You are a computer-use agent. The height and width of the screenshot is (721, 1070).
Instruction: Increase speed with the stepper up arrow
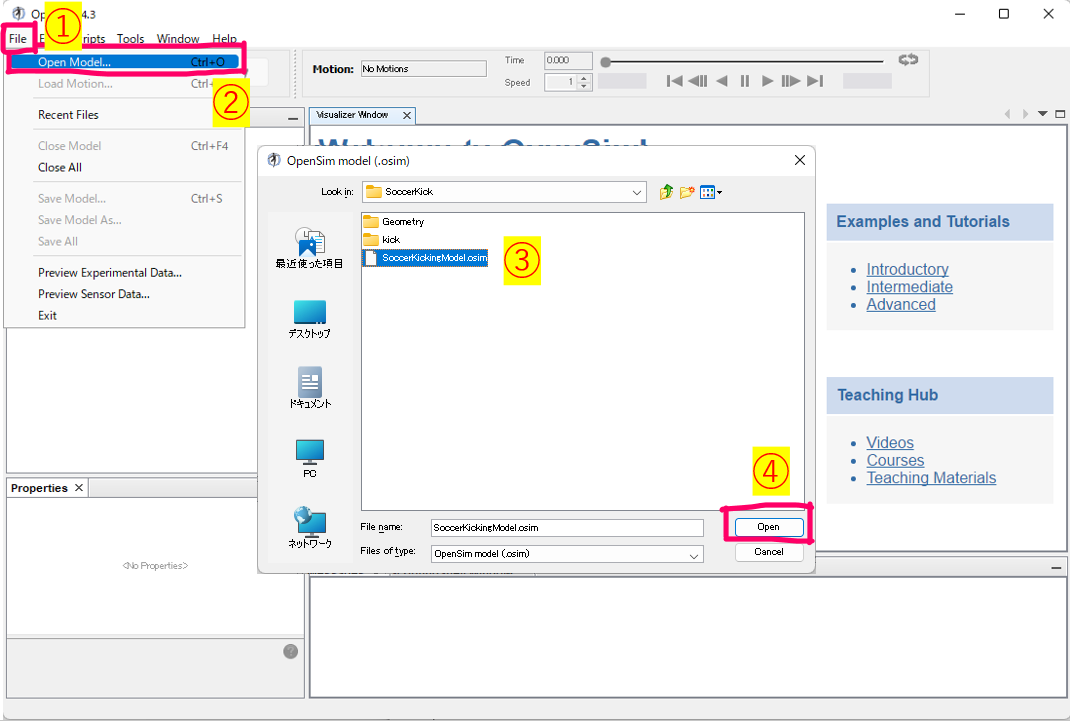(x=585, y=78)
